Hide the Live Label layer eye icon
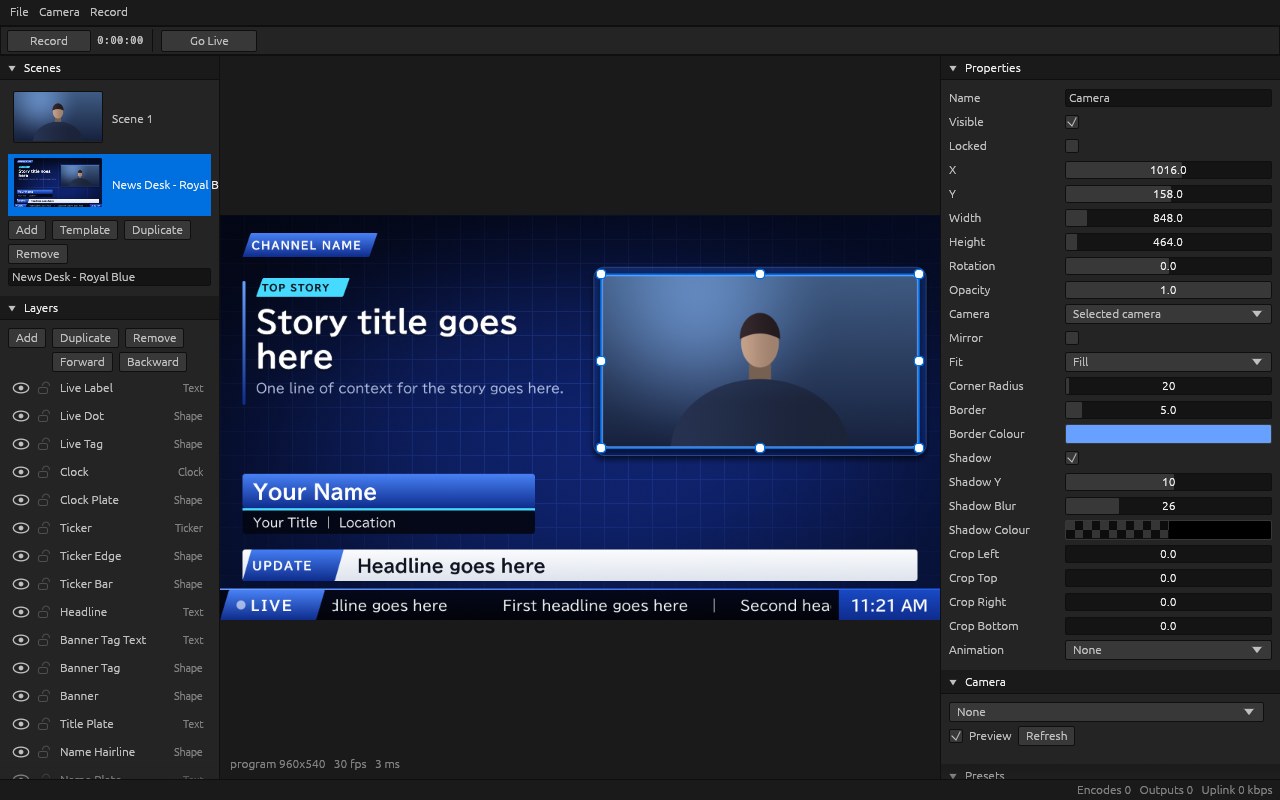This screenshot has height=800, width=1280. (20, 388)
